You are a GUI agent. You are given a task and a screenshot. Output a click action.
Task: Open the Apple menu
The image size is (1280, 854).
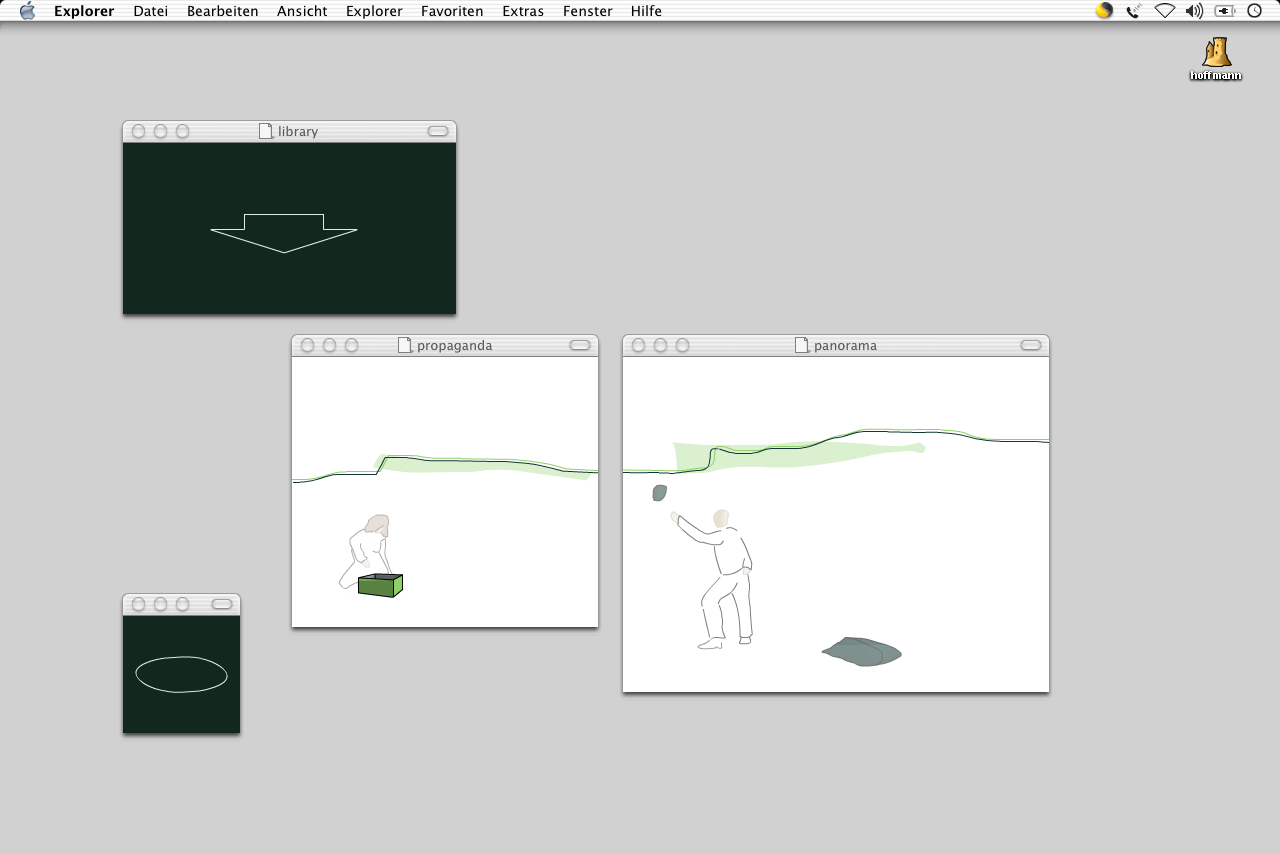(x=28, y=11)
